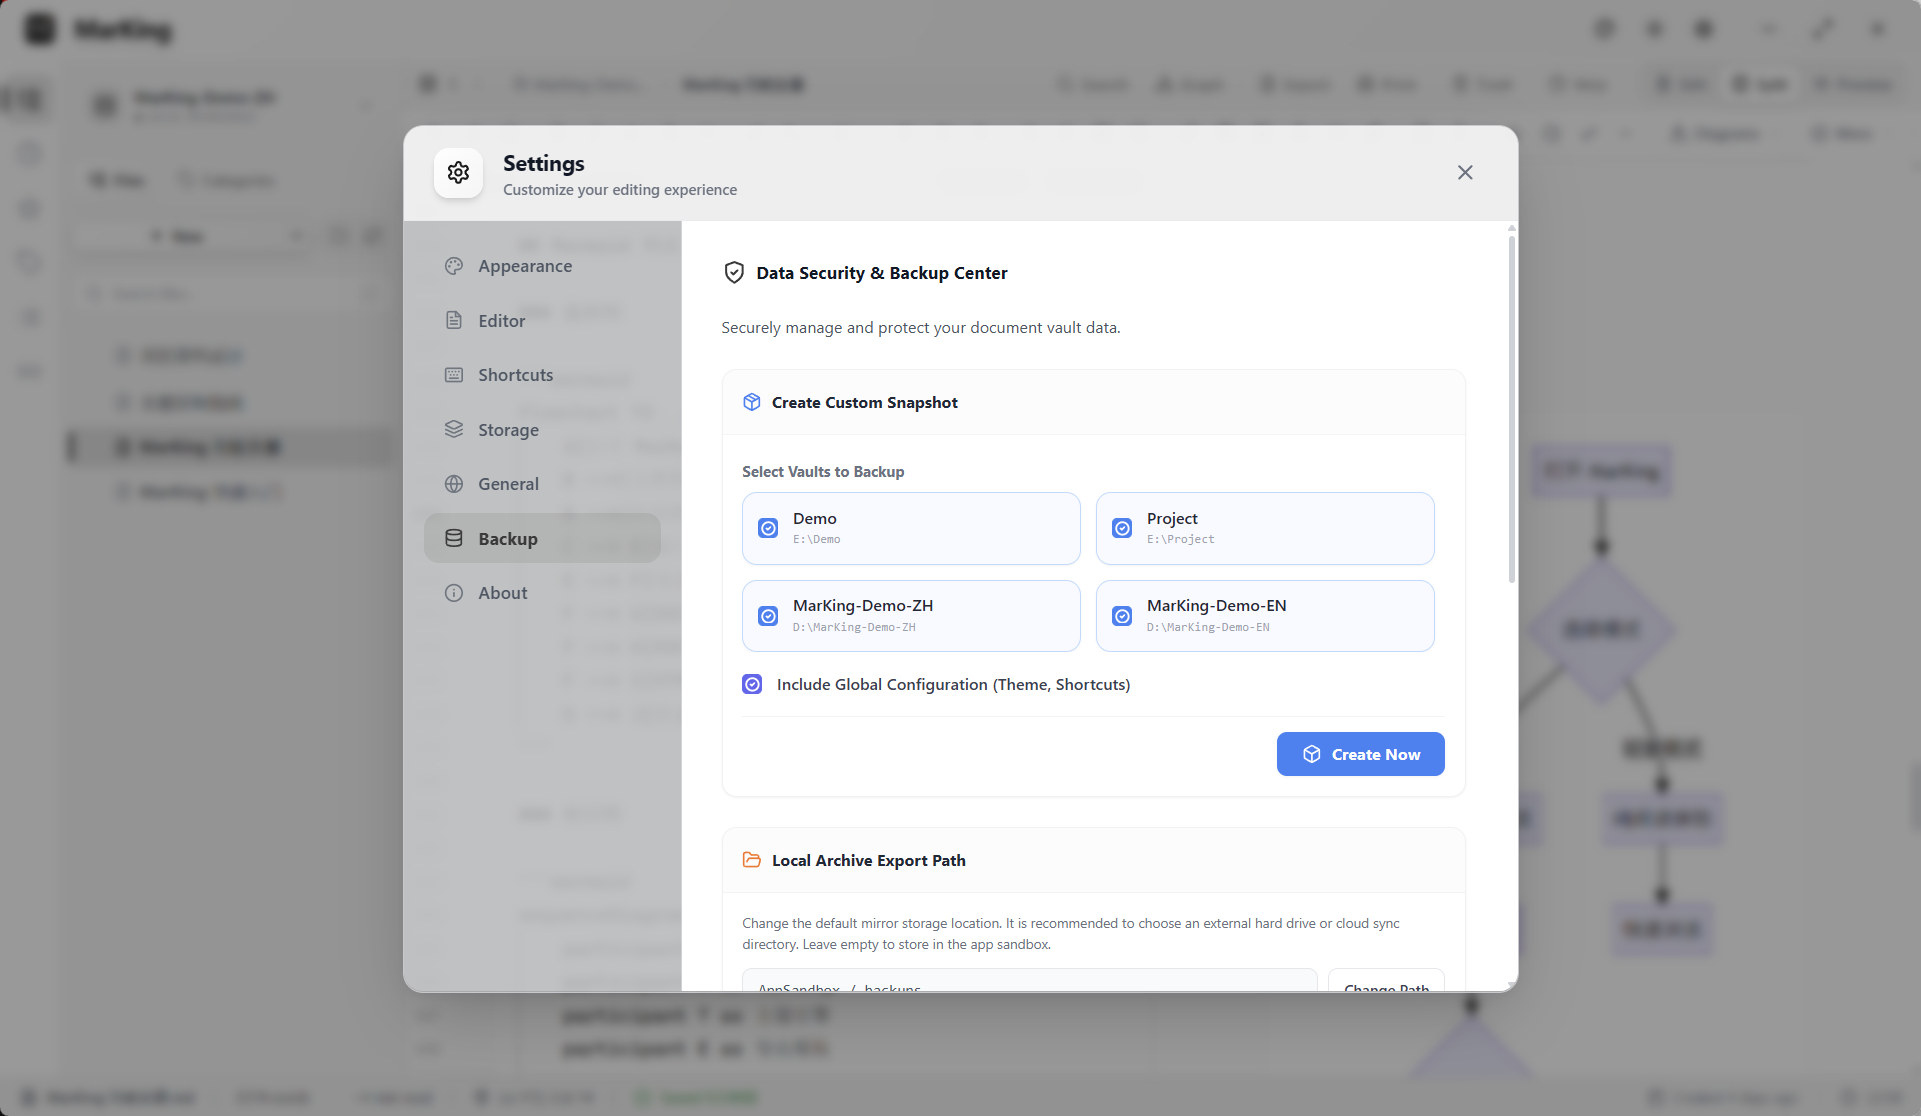Click the cube icon next to Create Custom Snapshot
The width and height of the screenshot is (1921, 1116).
(752, 402)
